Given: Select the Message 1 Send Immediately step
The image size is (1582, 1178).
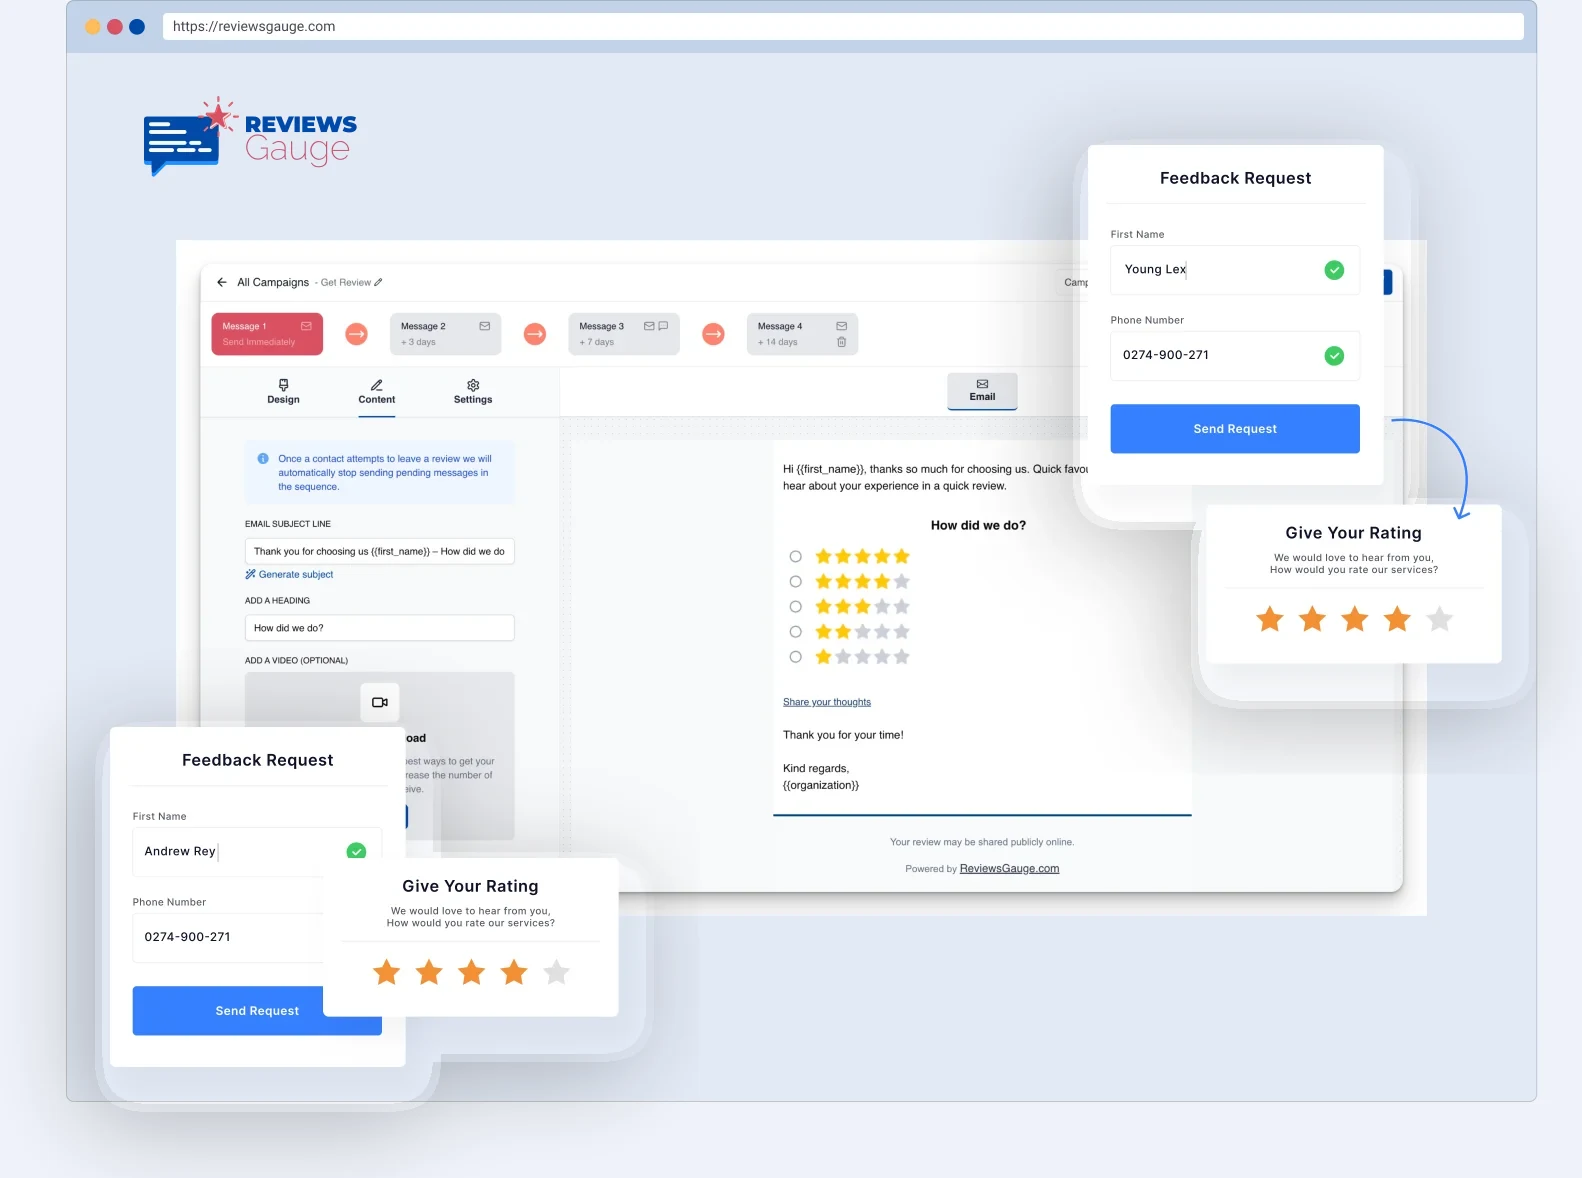Looking at the screenshot, I should coord(267,334).
